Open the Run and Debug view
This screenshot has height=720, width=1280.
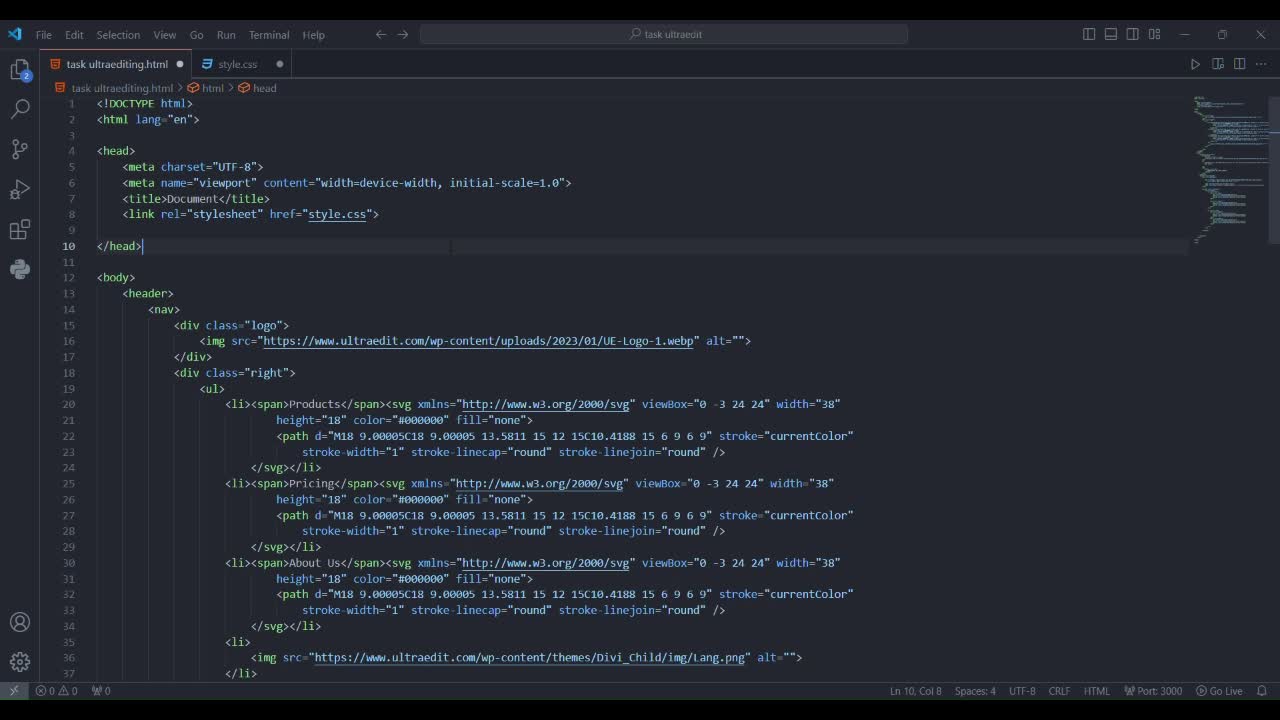click(x=19, y=190)
